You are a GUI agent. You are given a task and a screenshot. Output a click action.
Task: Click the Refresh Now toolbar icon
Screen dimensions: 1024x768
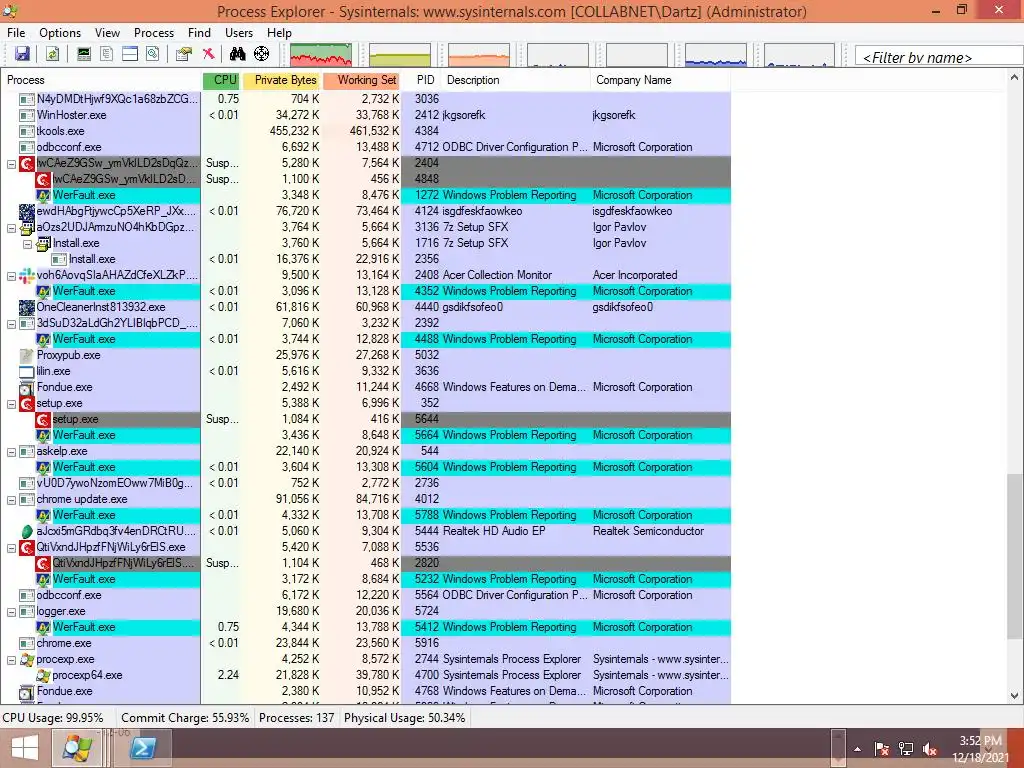(x=52, y=54)
